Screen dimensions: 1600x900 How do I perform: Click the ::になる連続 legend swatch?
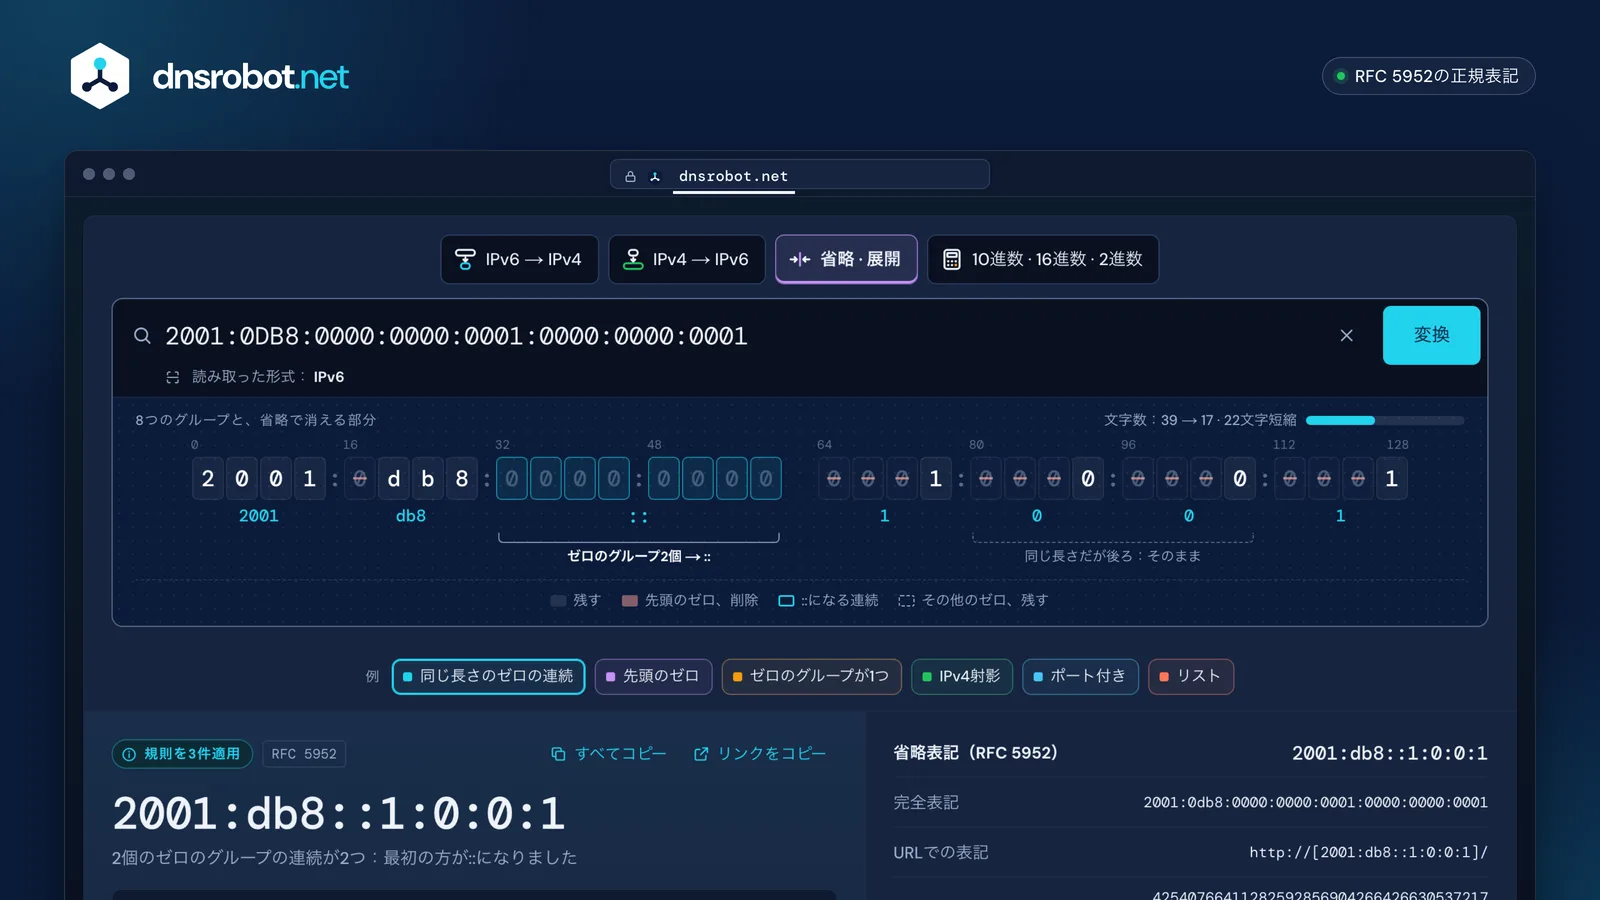click(786, 601)
